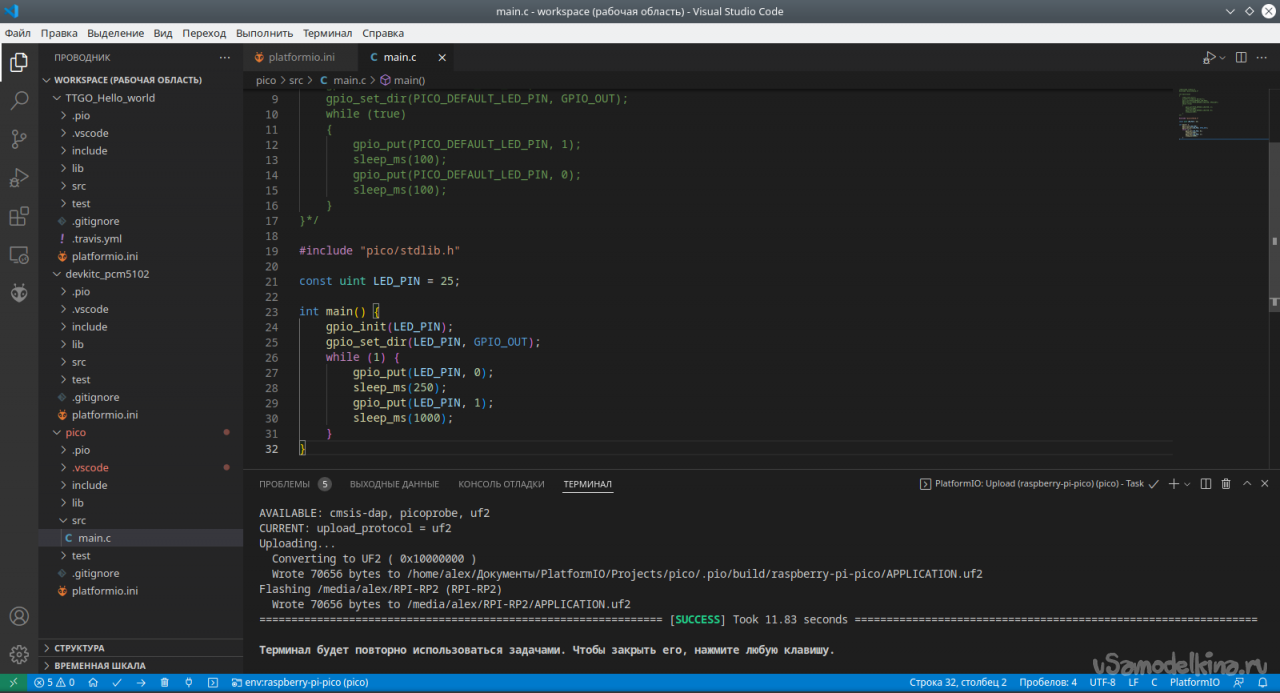Collapse the TTGO_Hello_world folder
The width and height of the screenshot is (1280, 693).
[110, 98]
